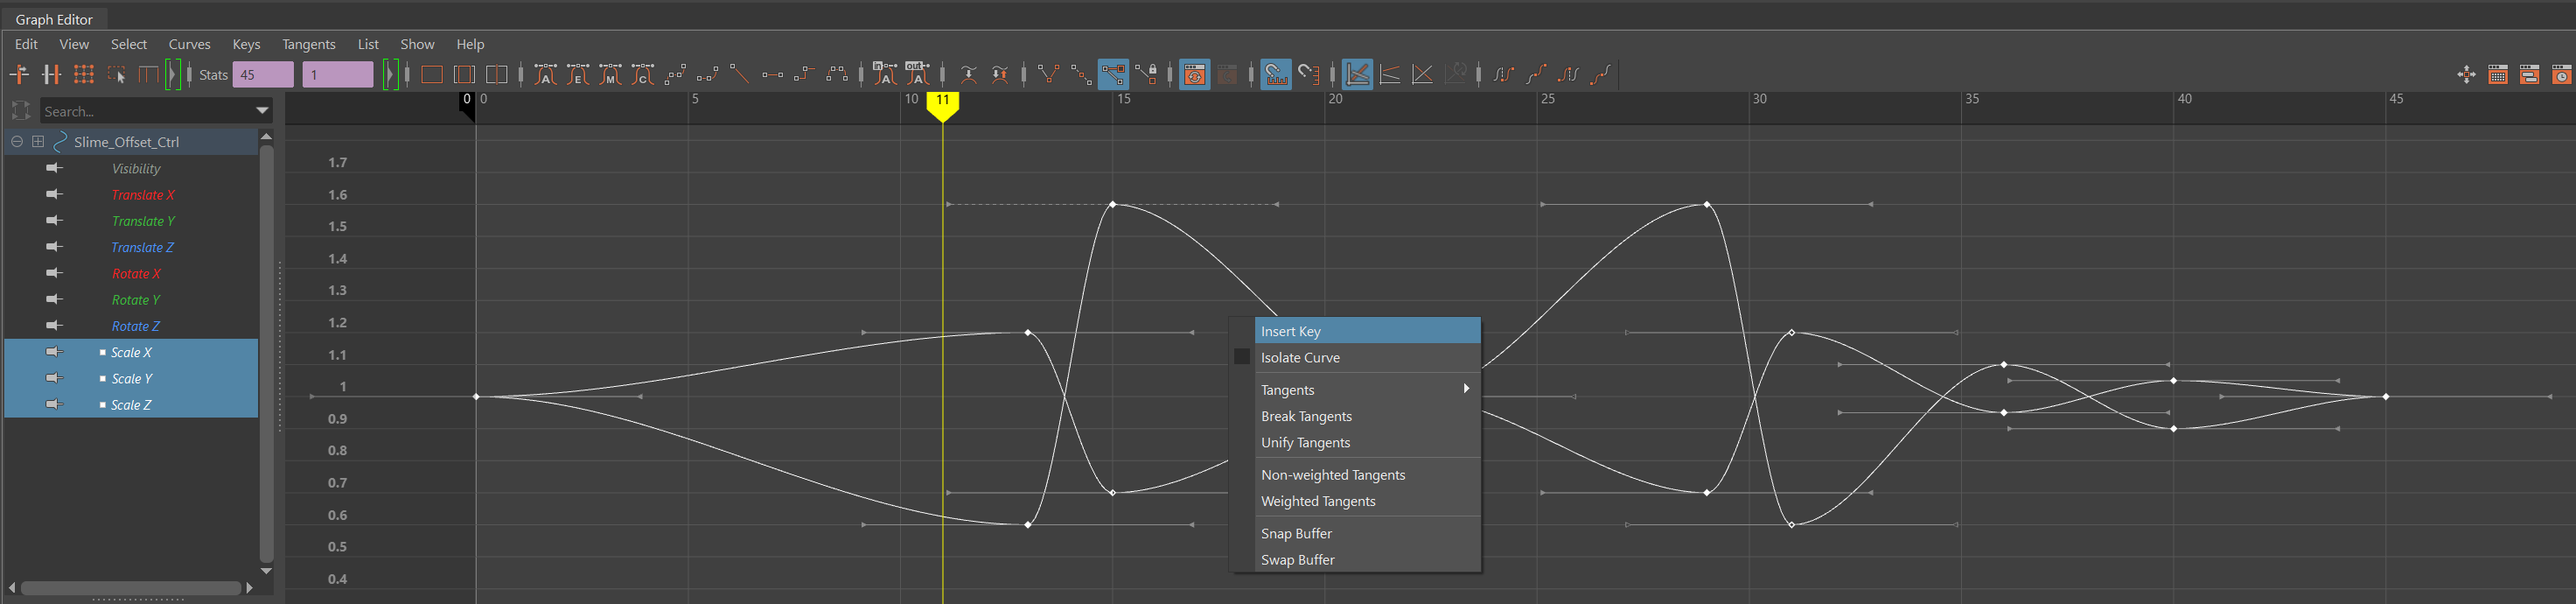Toggle Stacked view
Image resolution: width=2576 pixels, height=604 pixels.
(1390, 74)
